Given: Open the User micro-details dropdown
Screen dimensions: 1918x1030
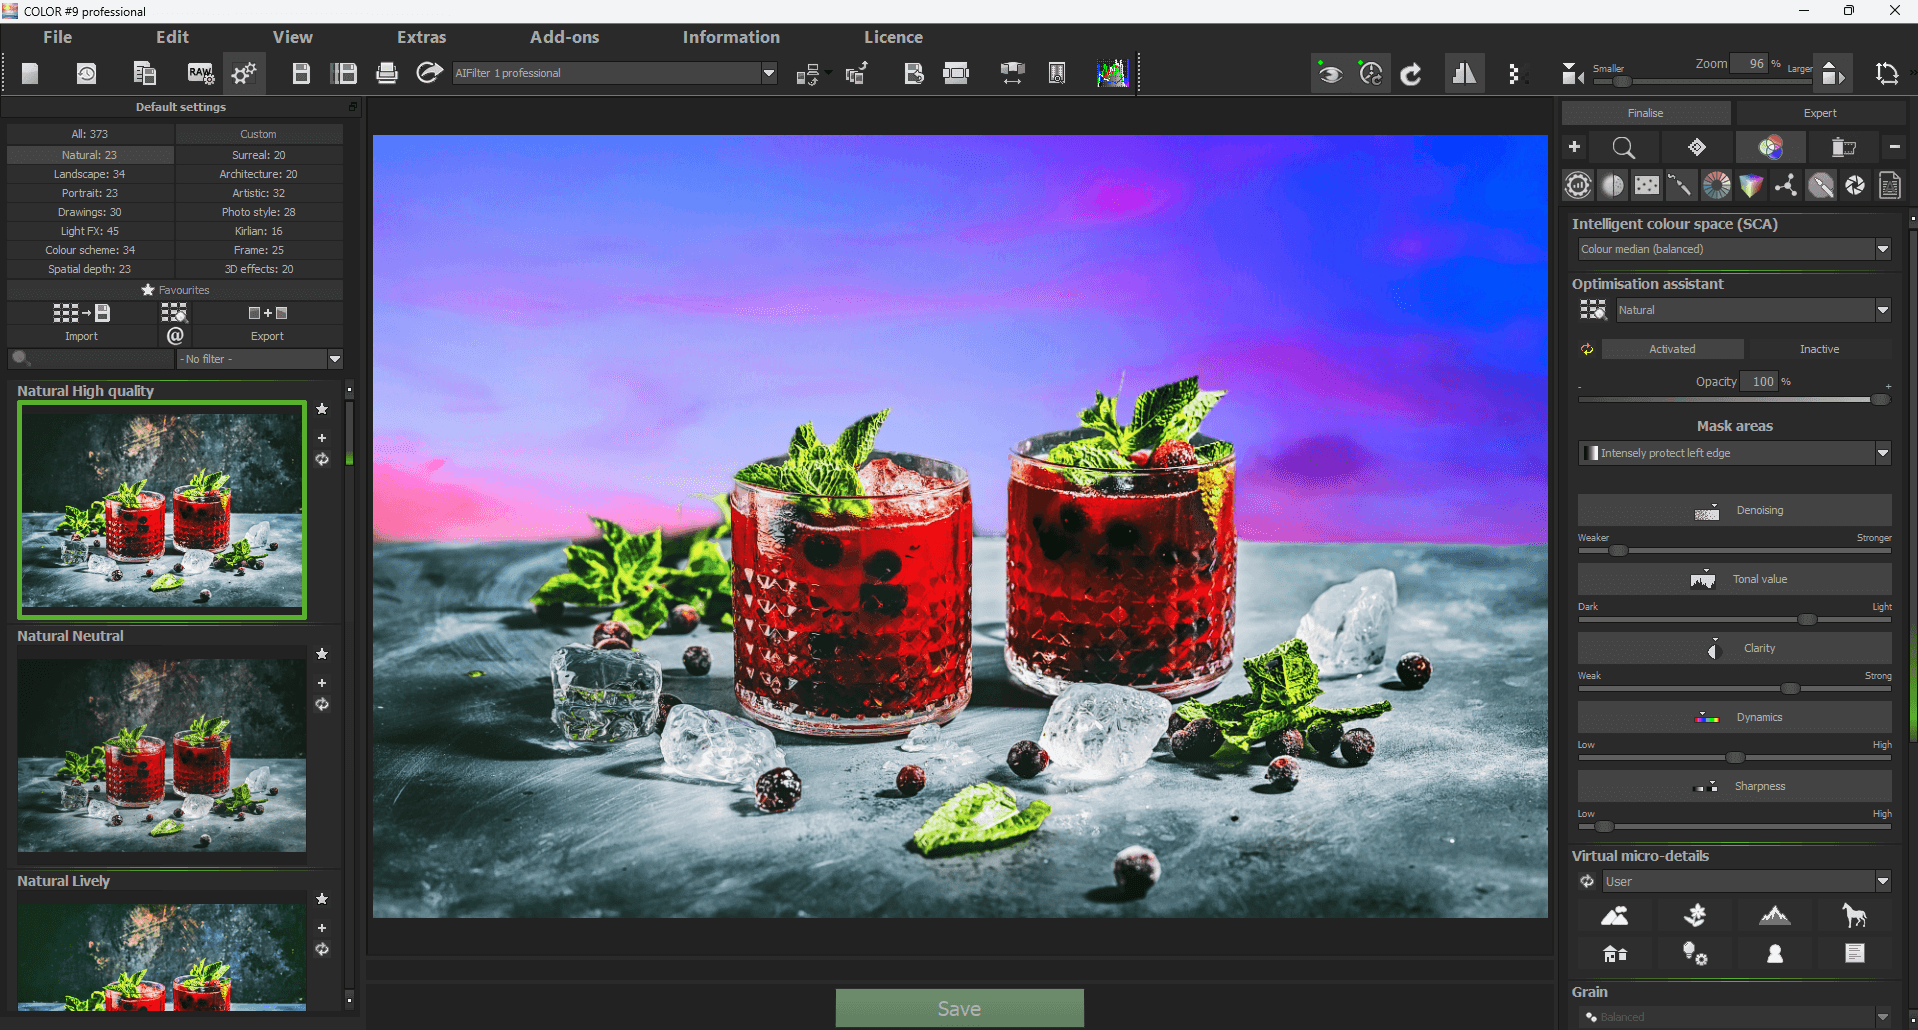Looking at the screenshot, I should 1746,881.
